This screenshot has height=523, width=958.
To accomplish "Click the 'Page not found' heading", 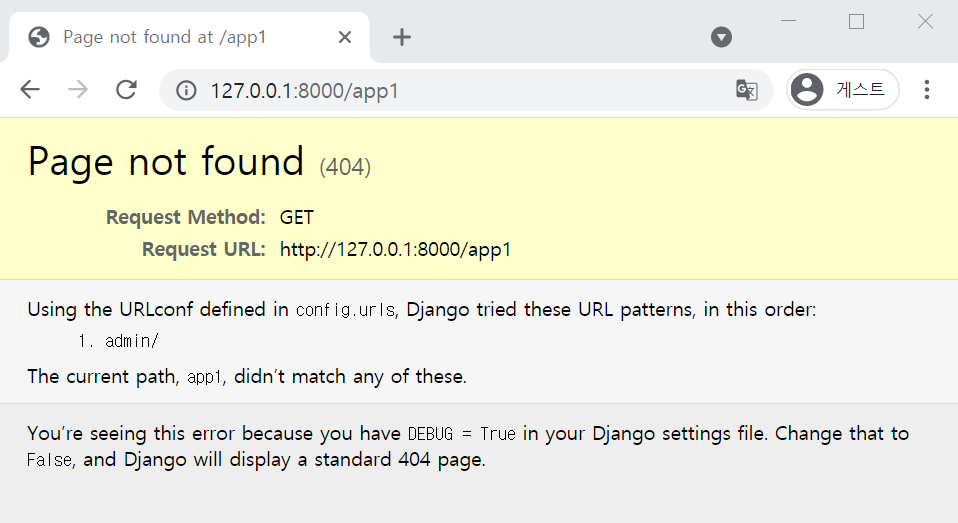I will pyautogui.click(x=166, y=162).
